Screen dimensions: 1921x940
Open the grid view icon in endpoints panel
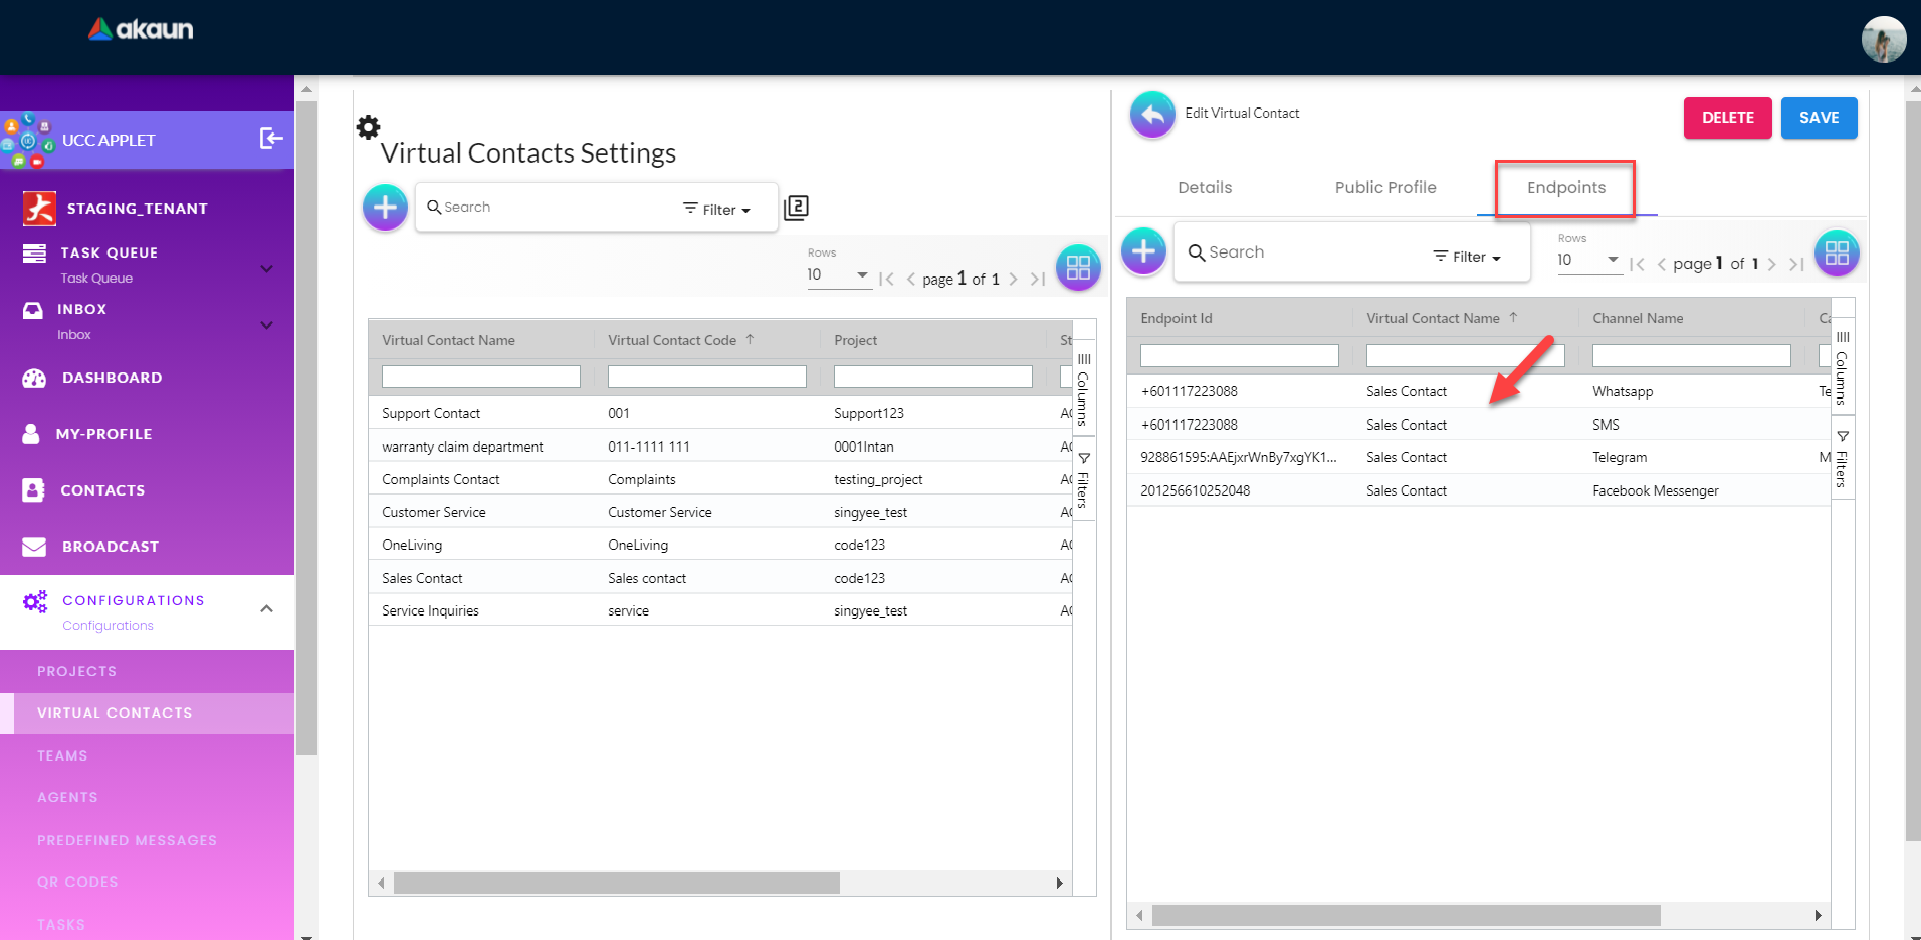tap(1837, 253)
